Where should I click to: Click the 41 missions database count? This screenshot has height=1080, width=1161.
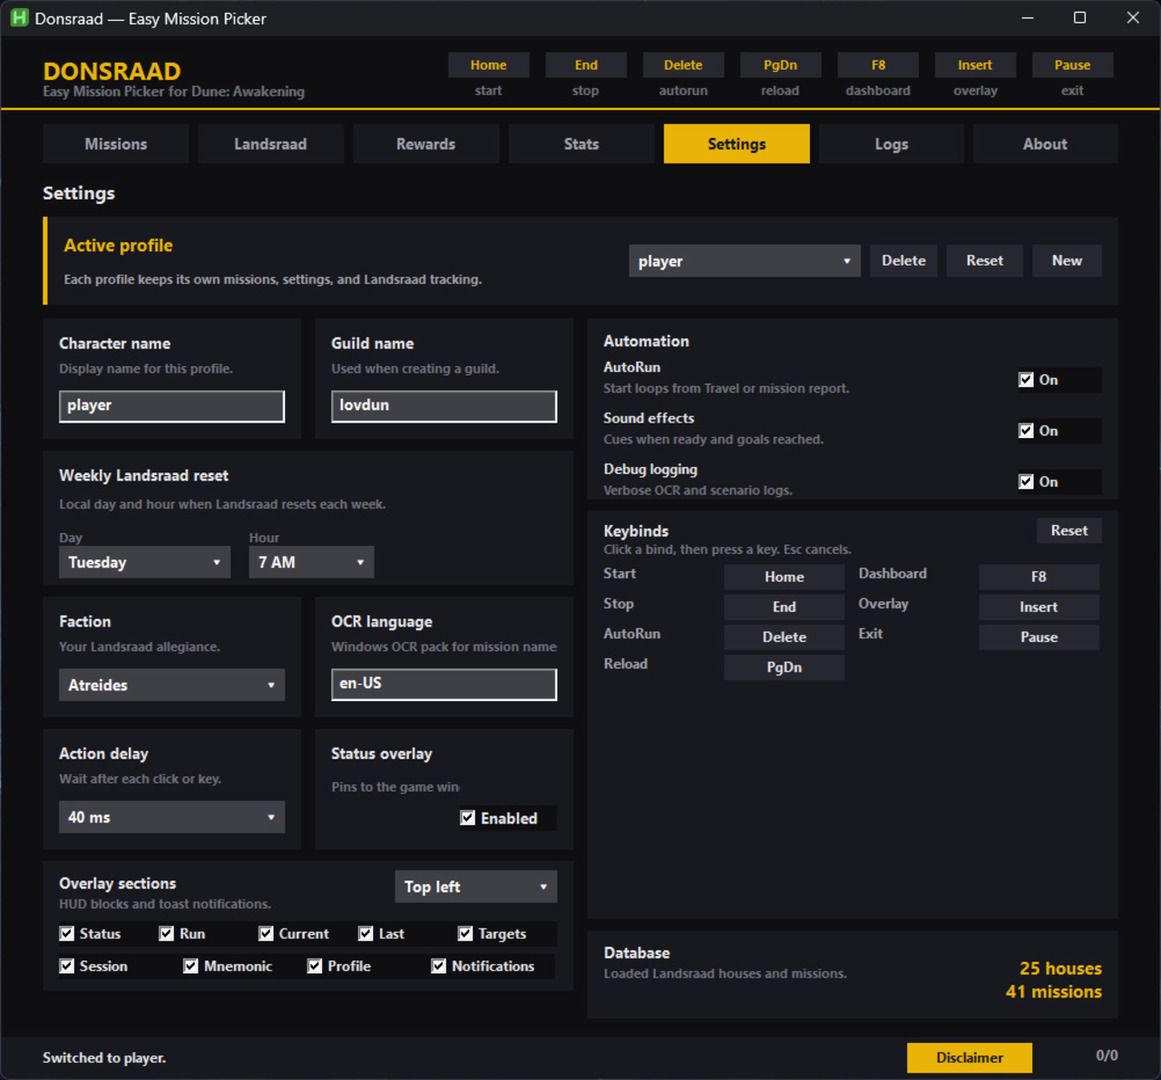click(x=1054, y=992)
